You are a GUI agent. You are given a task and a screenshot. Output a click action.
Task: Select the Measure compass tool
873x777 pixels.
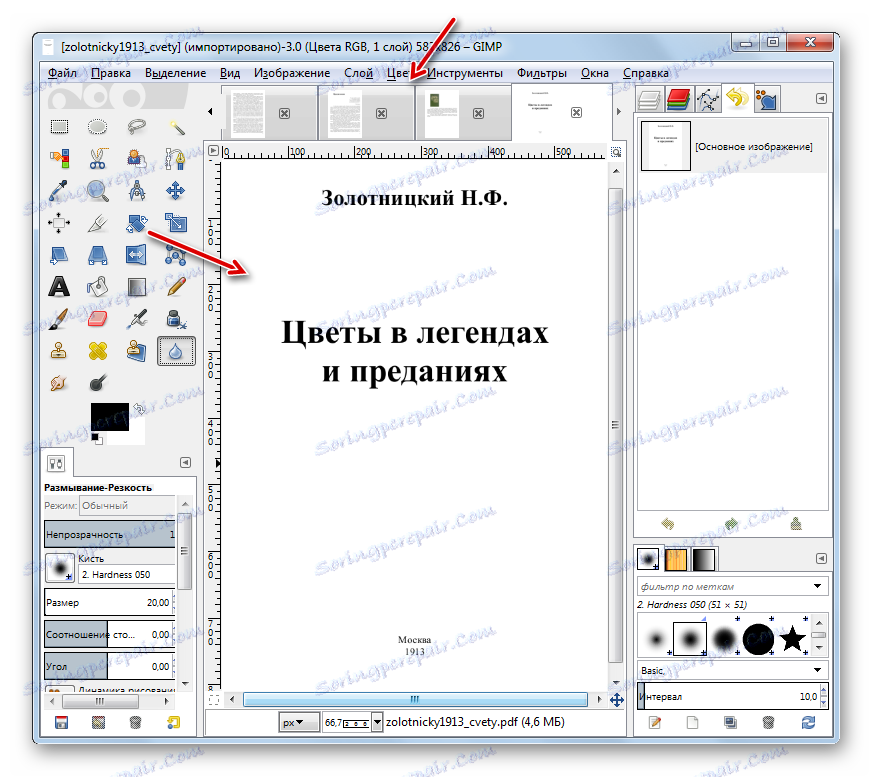point(136,191)
